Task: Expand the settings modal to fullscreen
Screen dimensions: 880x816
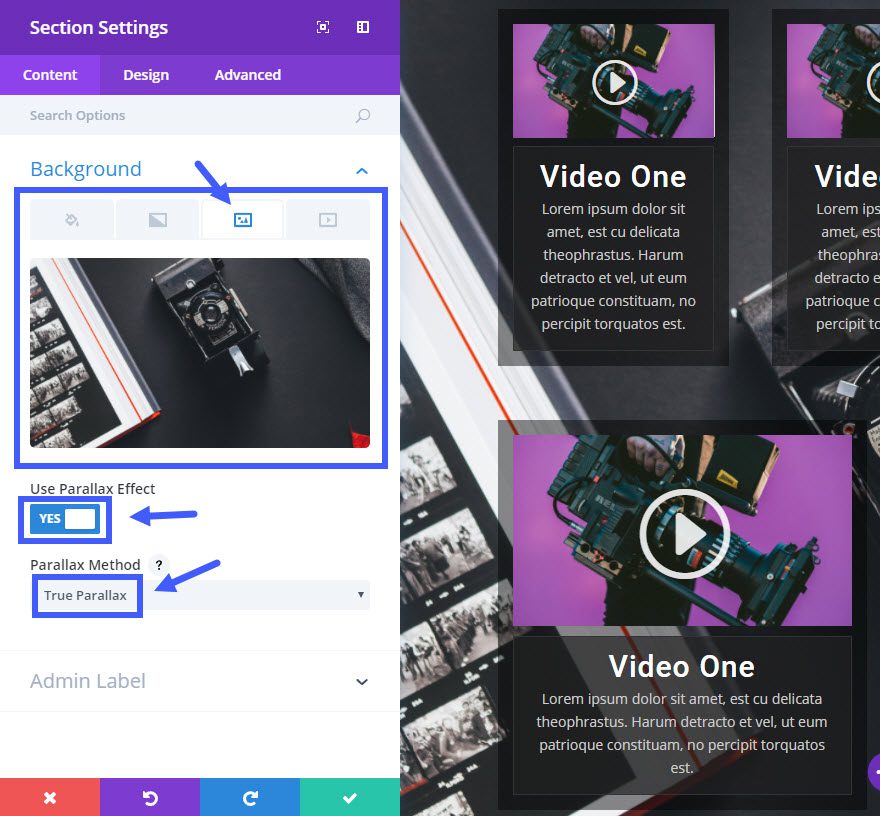Action: 322,27
